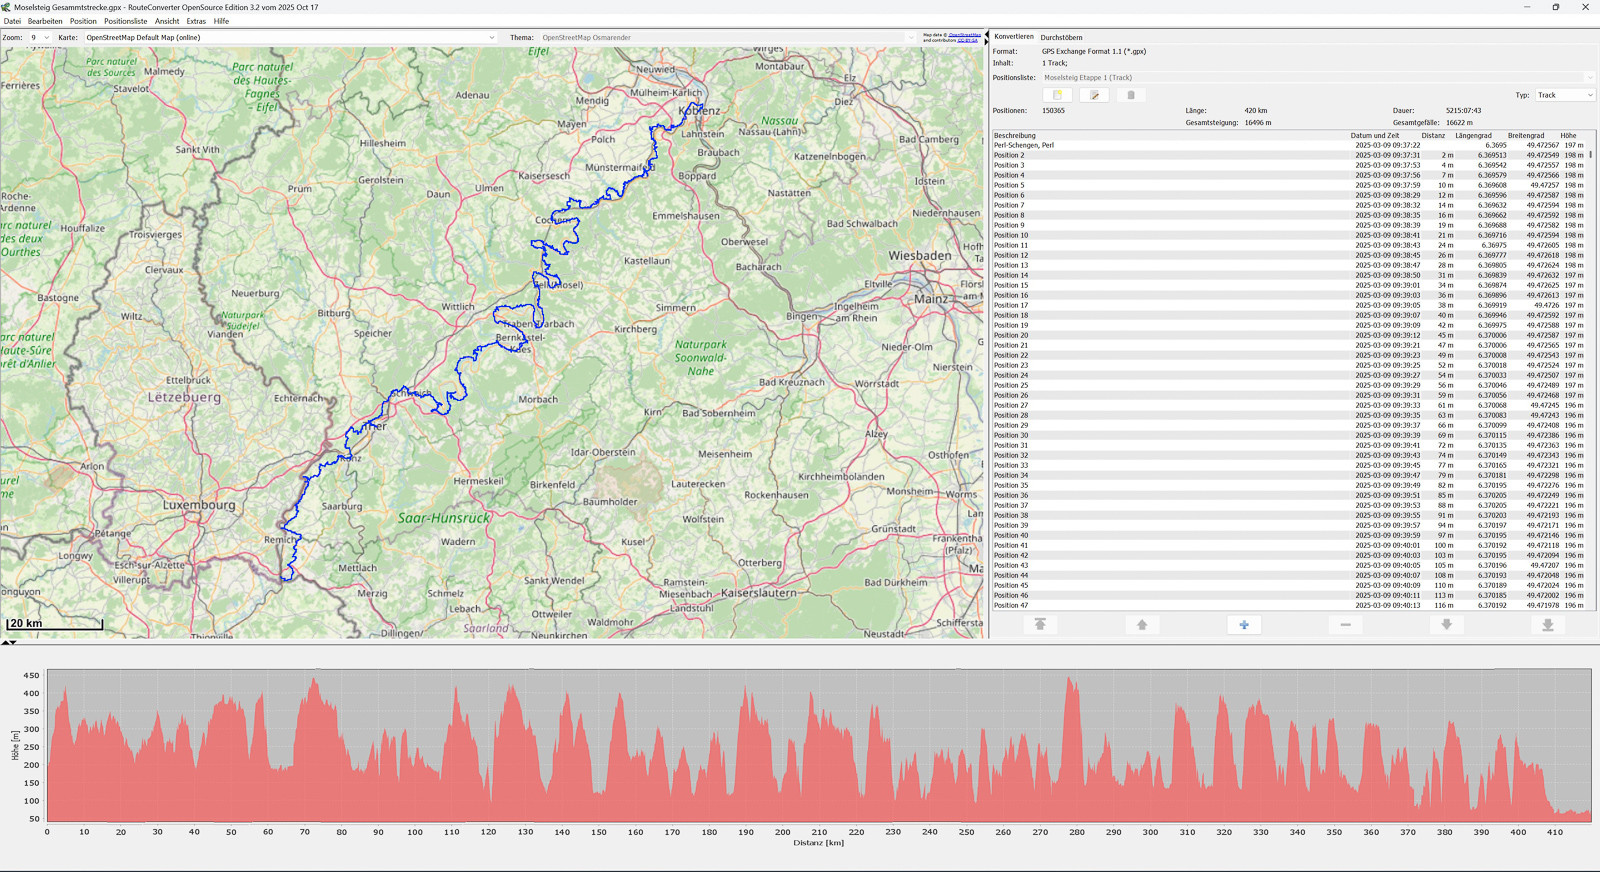The width and height of the screenshot is (1600, 872).
Task: Open the Extras menu
Action: (x=196, y=21)
